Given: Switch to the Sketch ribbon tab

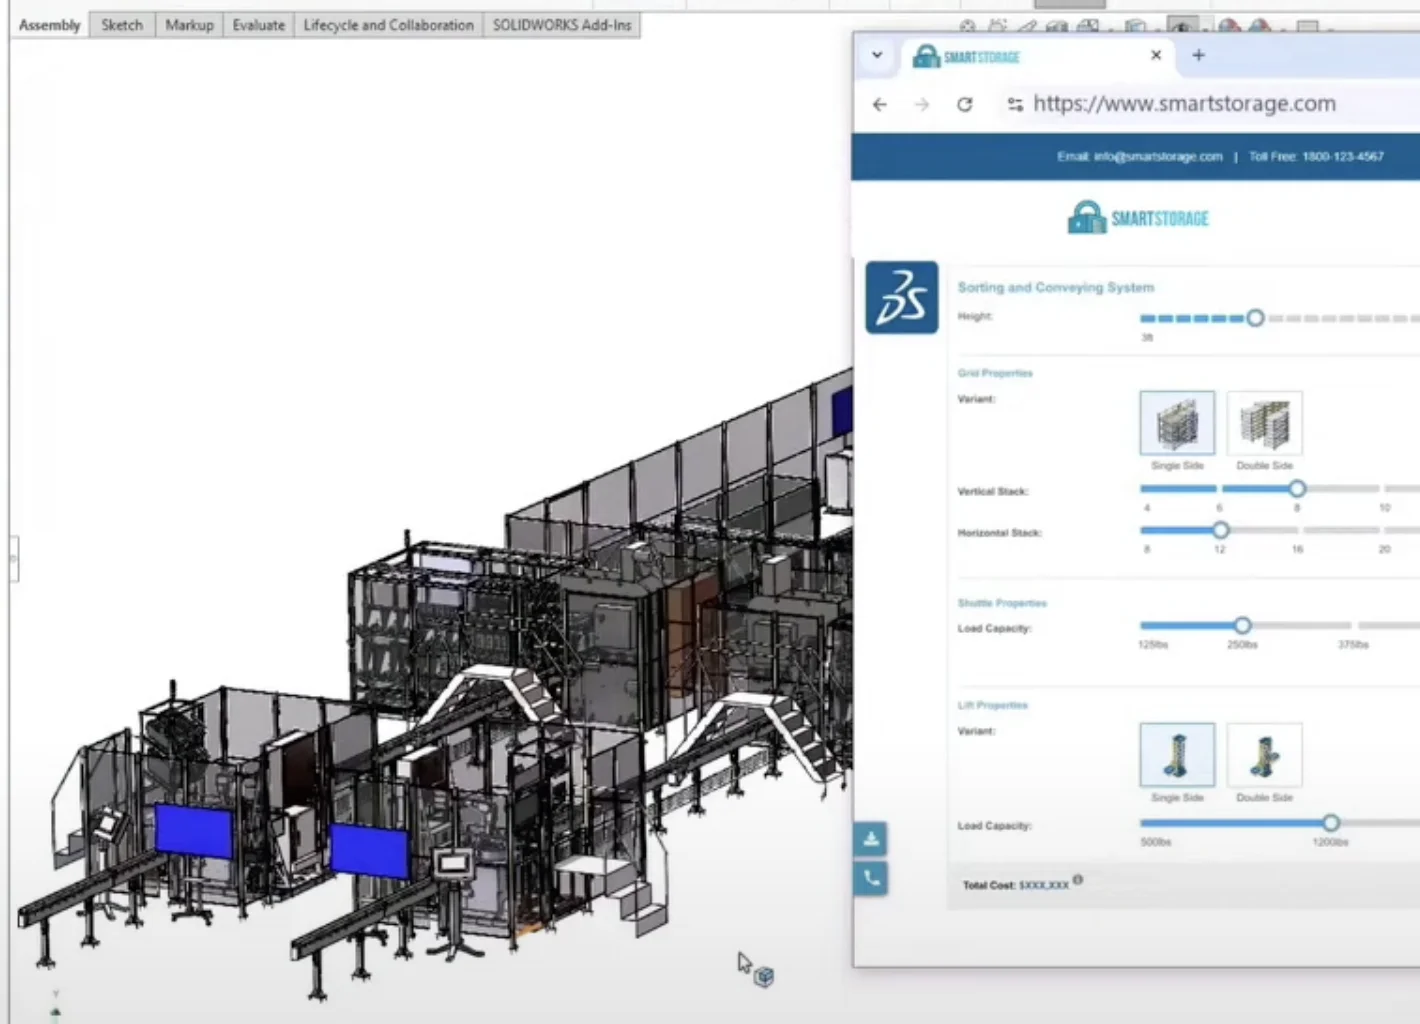Looking at the screenshot, I should pyautogui.click(x=122, y=25).
